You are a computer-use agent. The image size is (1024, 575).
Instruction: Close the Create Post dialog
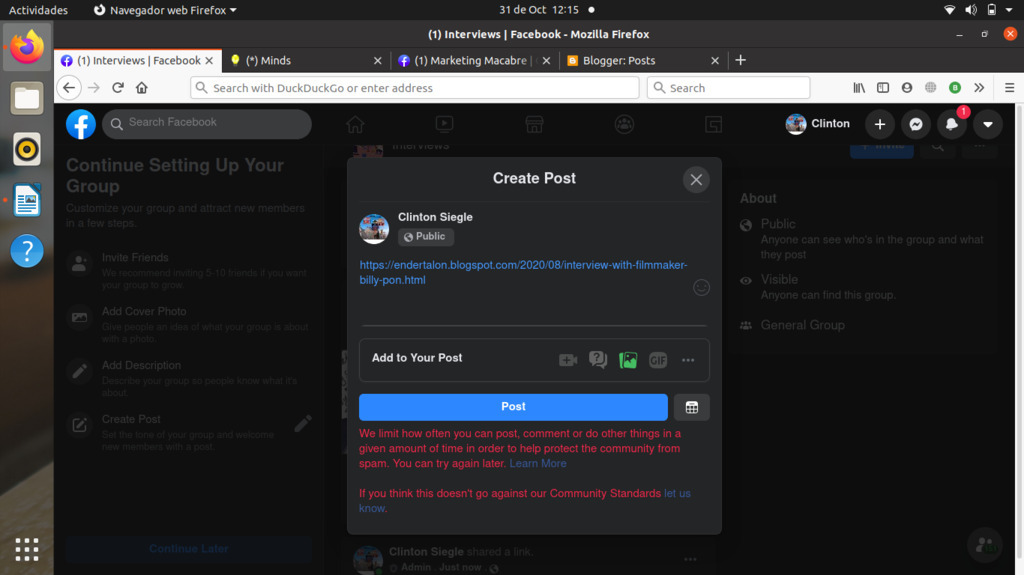696,180
